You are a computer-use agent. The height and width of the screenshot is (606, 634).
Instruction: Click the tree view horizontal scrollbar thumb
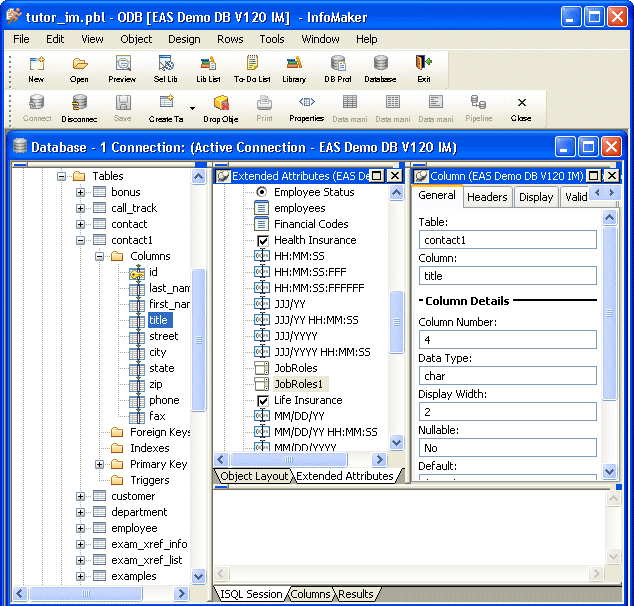point(86,593)
